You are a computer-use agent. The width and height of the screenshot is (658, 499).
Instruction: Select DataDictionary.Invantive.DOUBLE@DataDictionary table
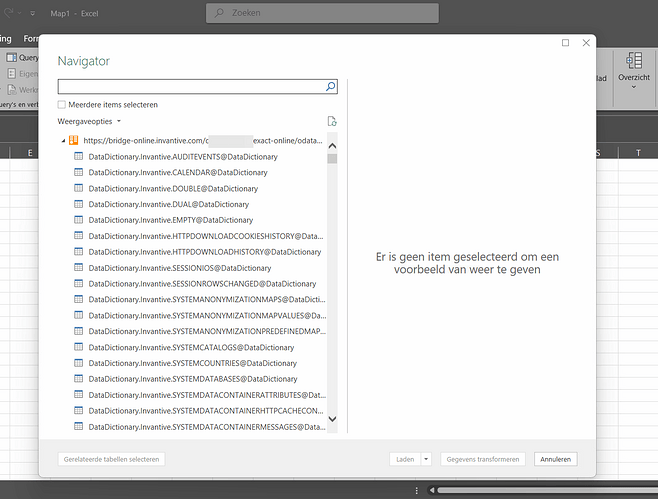[x=173, y=188]
